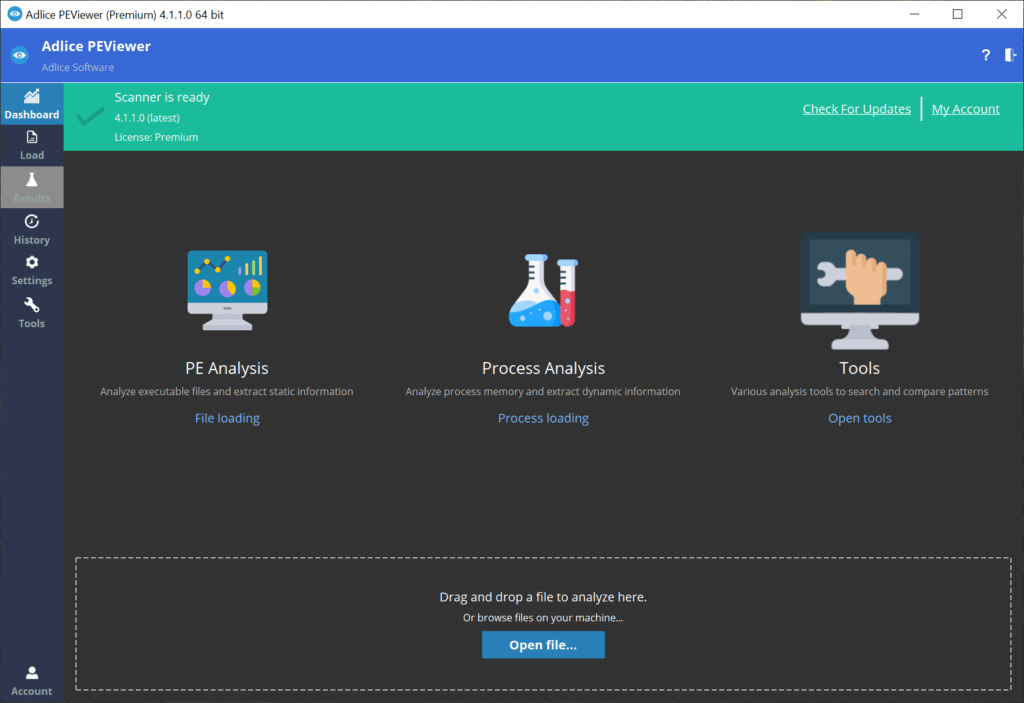Click the Process Analysis flask image
The height and width of the screenshot is (703, 1024).
point(543,290)
